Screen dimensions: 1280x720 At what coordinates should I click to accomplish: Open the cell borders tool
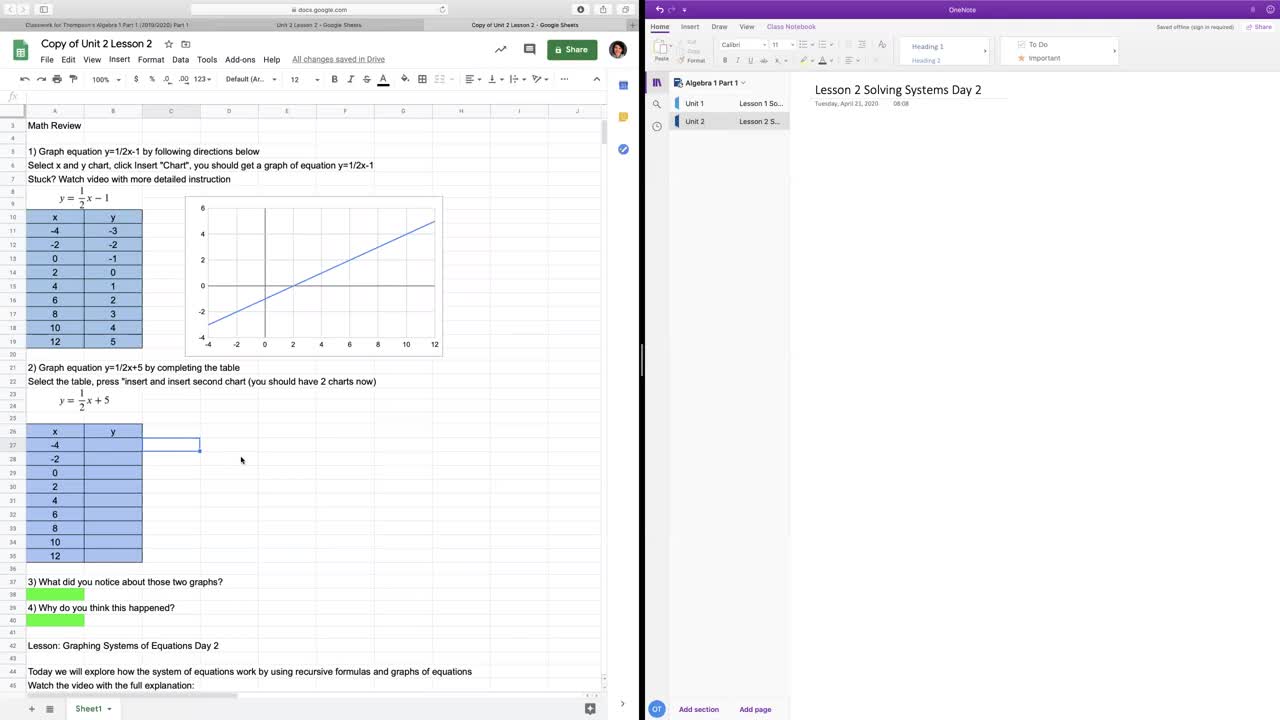pos(422,79)
